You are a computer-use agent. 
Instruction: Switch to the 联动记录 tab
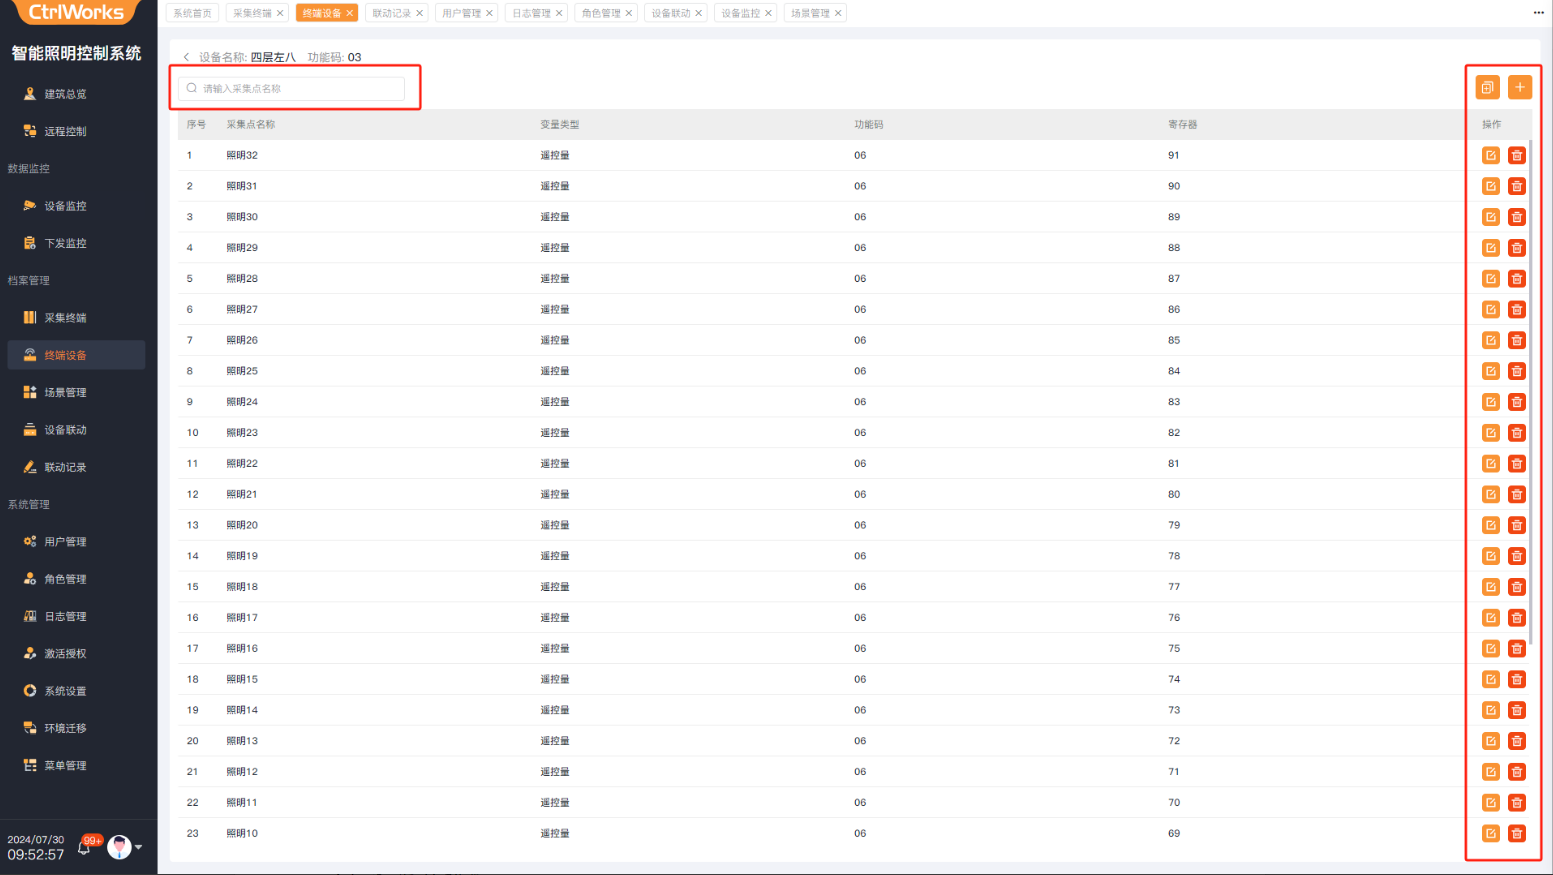pyautogui.click(x=391, y=13)
